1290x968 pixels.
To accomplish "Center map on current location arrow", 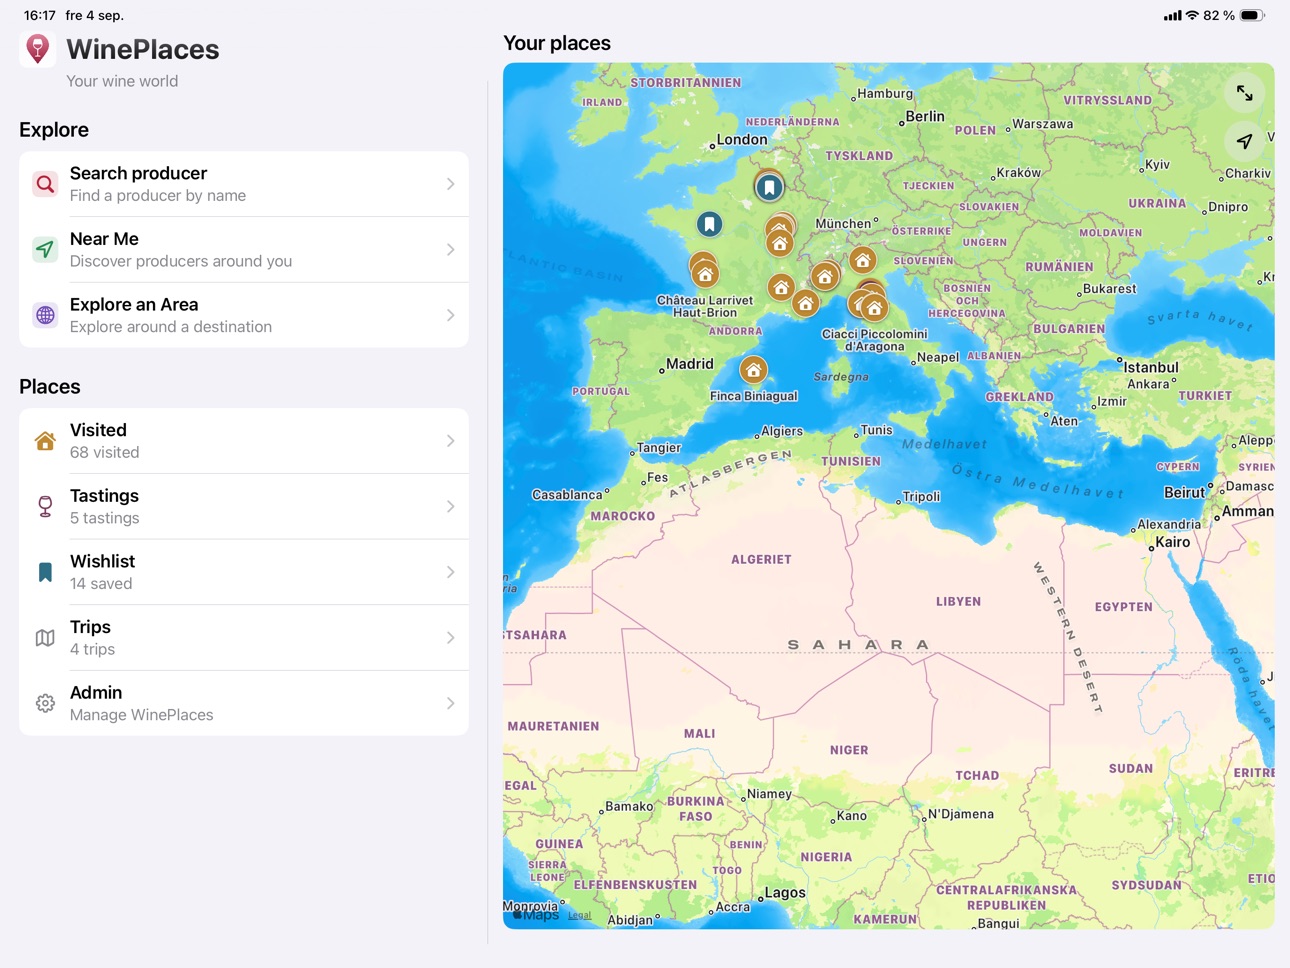I will [x=1244, y=141].
